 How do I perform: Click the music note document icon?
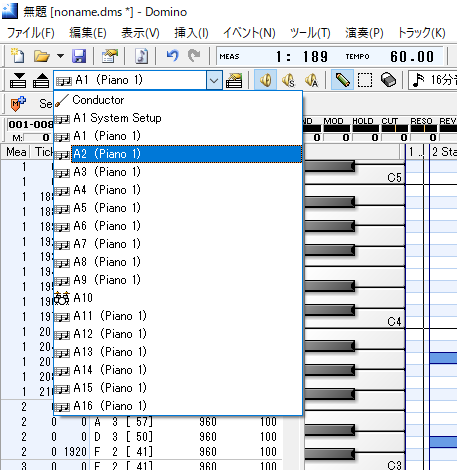pos(141,56)
